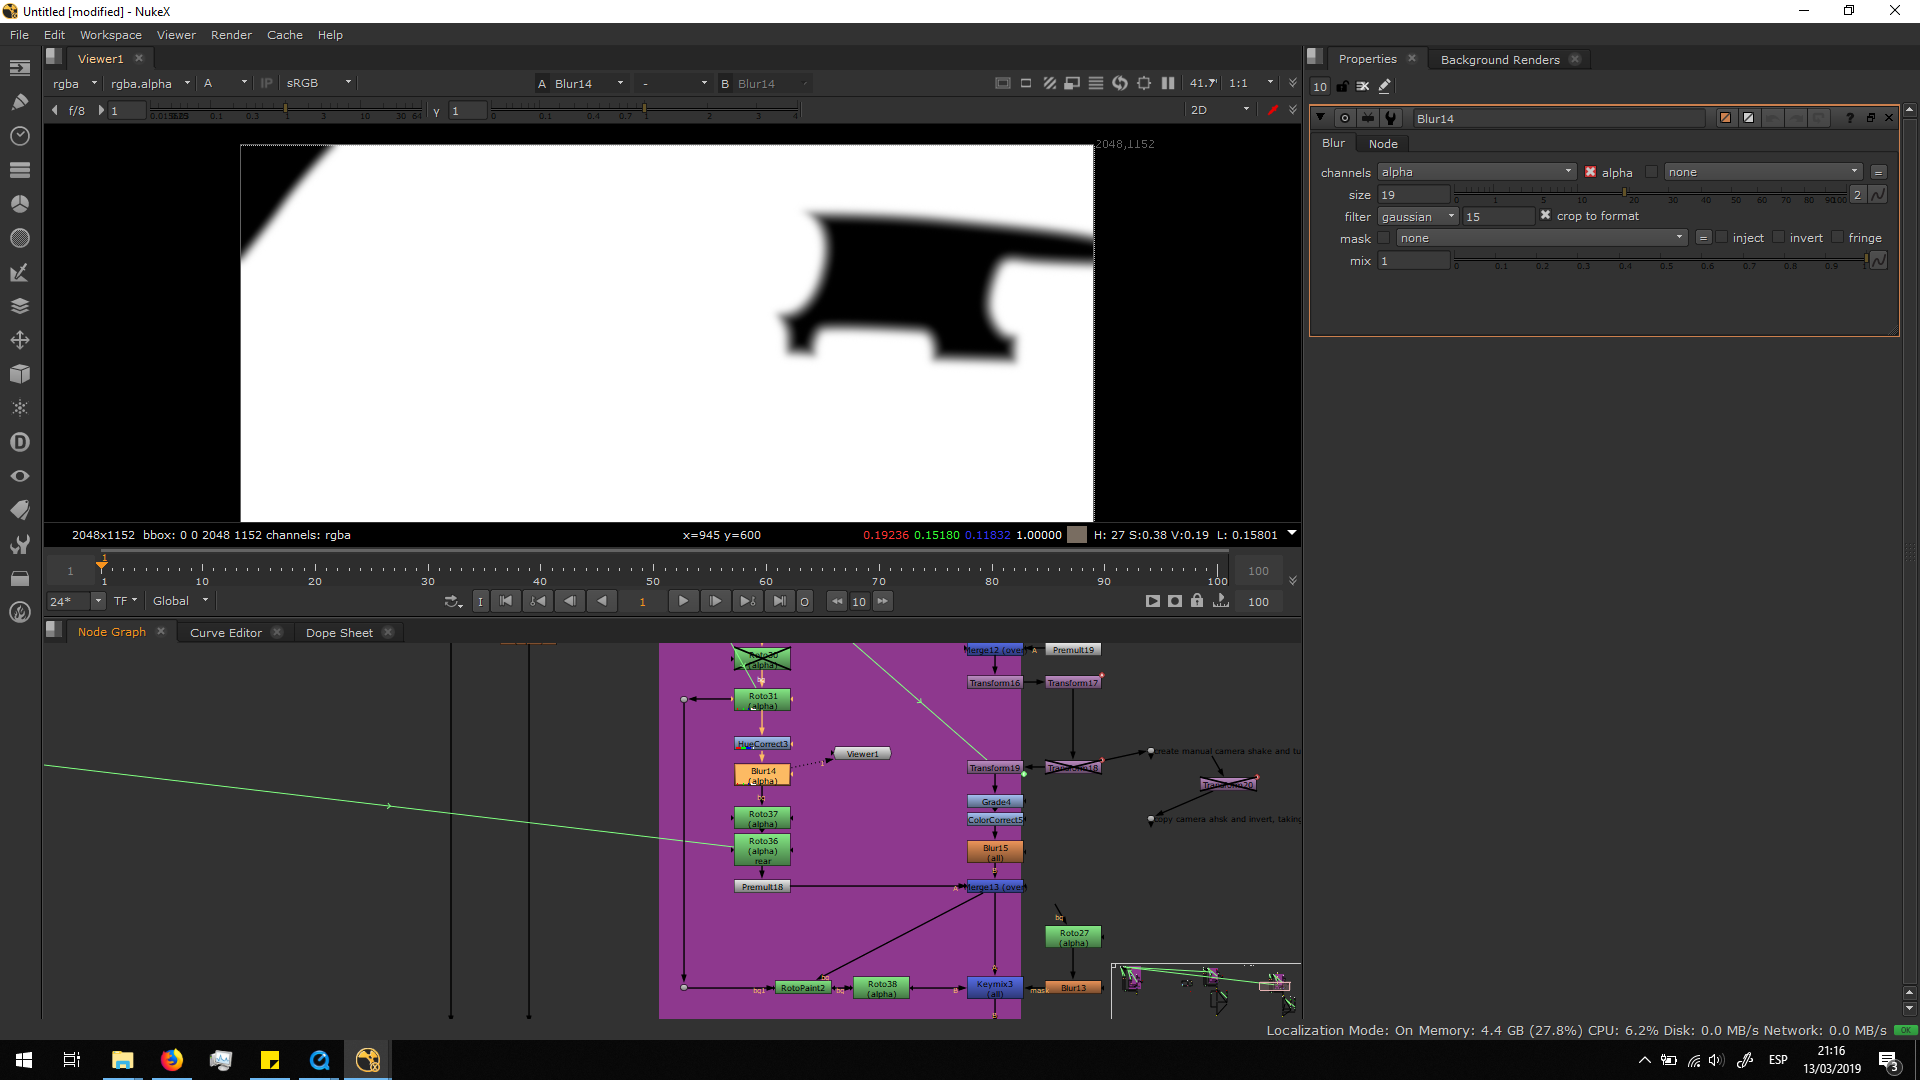Uncheck crop to format

pos(1545,216)
